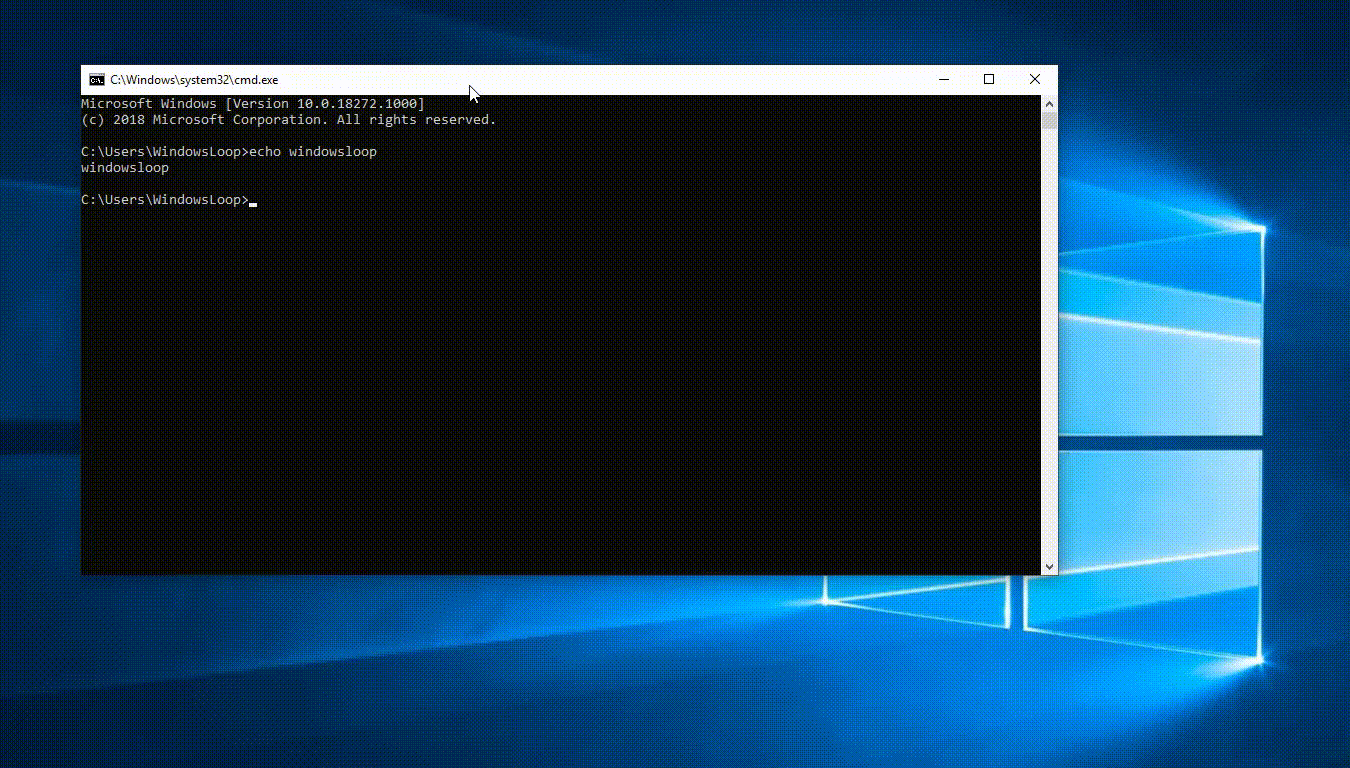1350x768 pixels.
Task: Click the scrollbar up arrow
Action: click(1049, 103)
